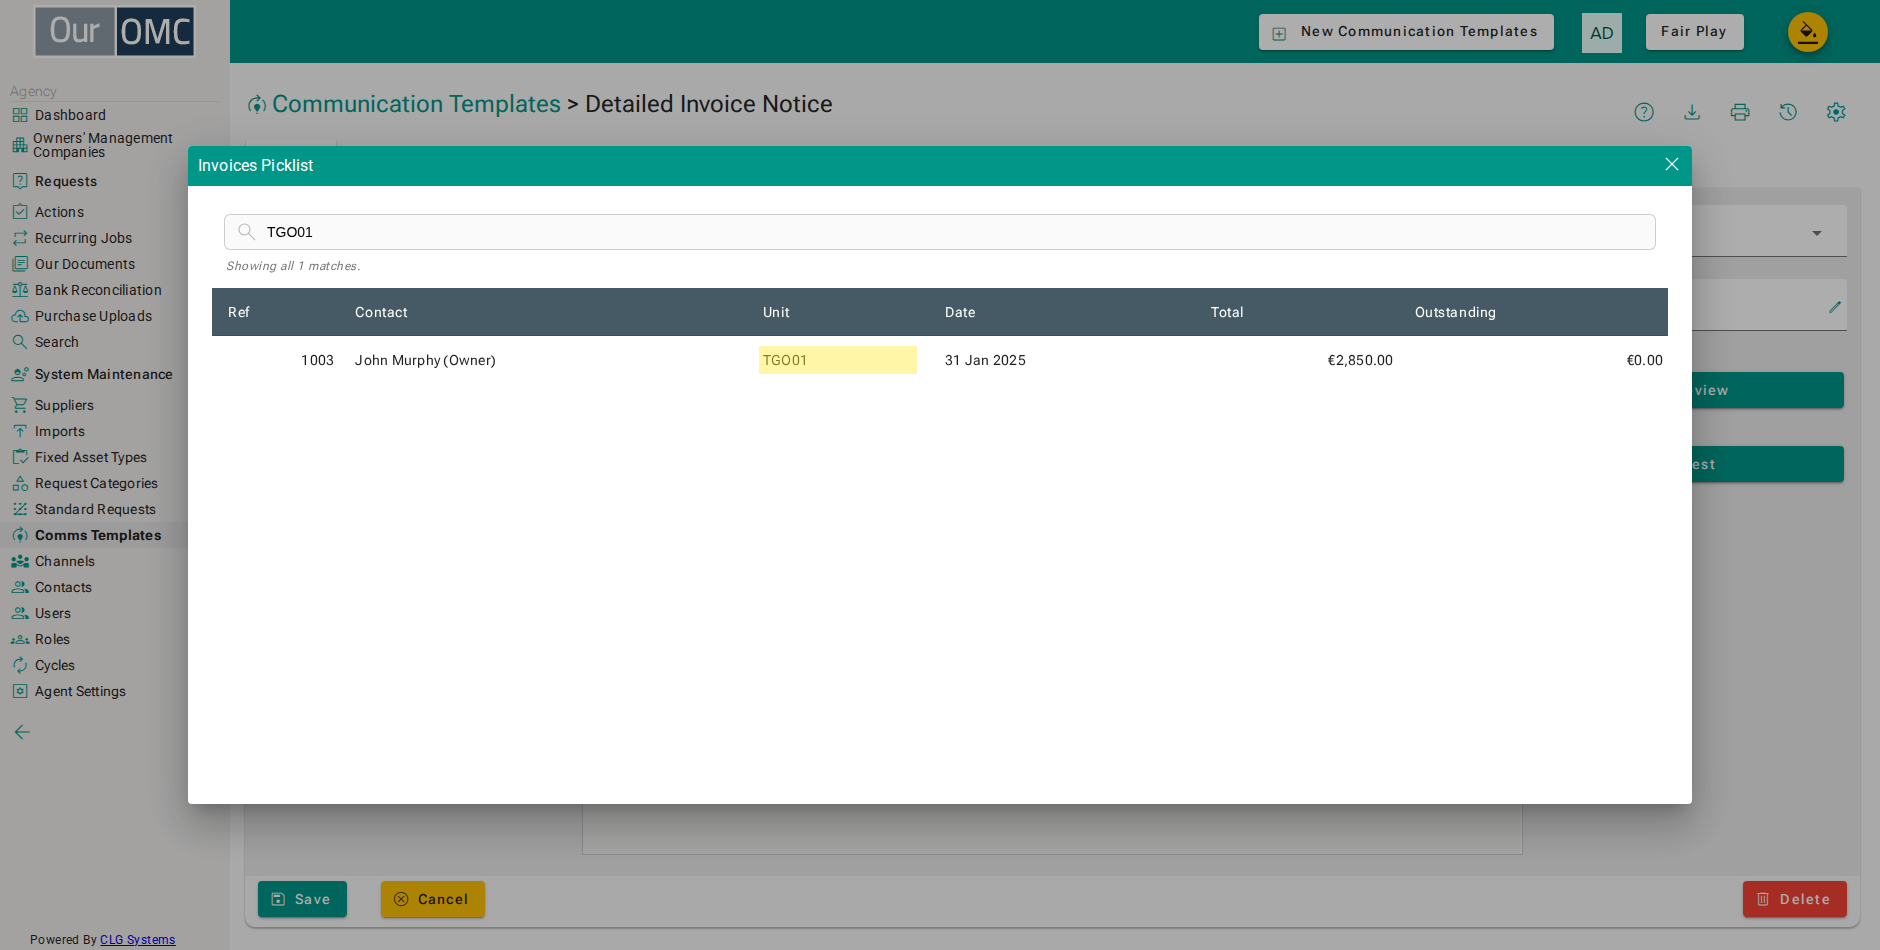The image size is (1880, 950).
Task: Open the history clock icon
Action: [x=1788, y=112]
